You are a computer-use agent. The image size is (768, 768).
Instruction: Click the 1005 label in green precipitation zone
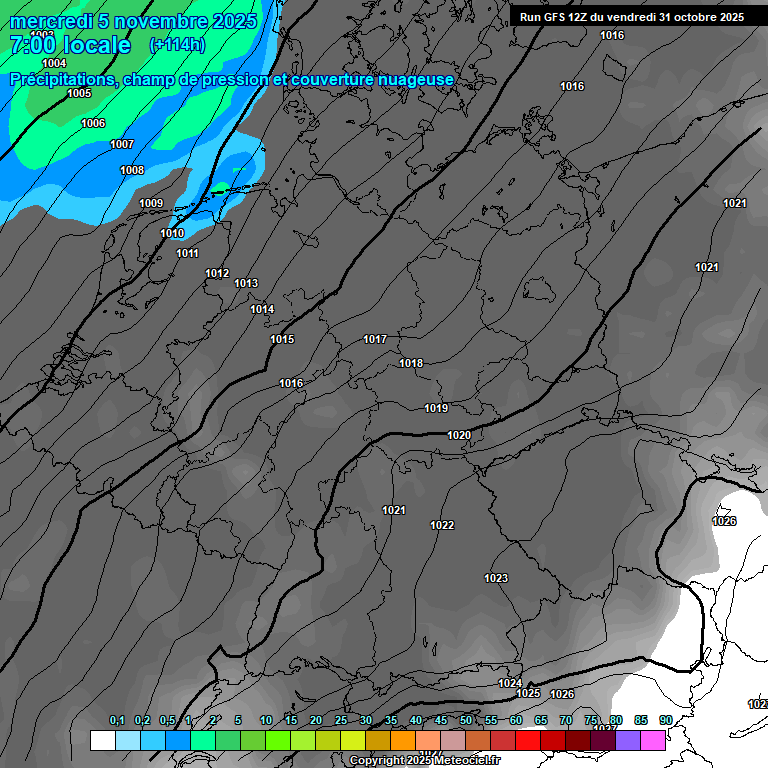[x=79, y=93]
